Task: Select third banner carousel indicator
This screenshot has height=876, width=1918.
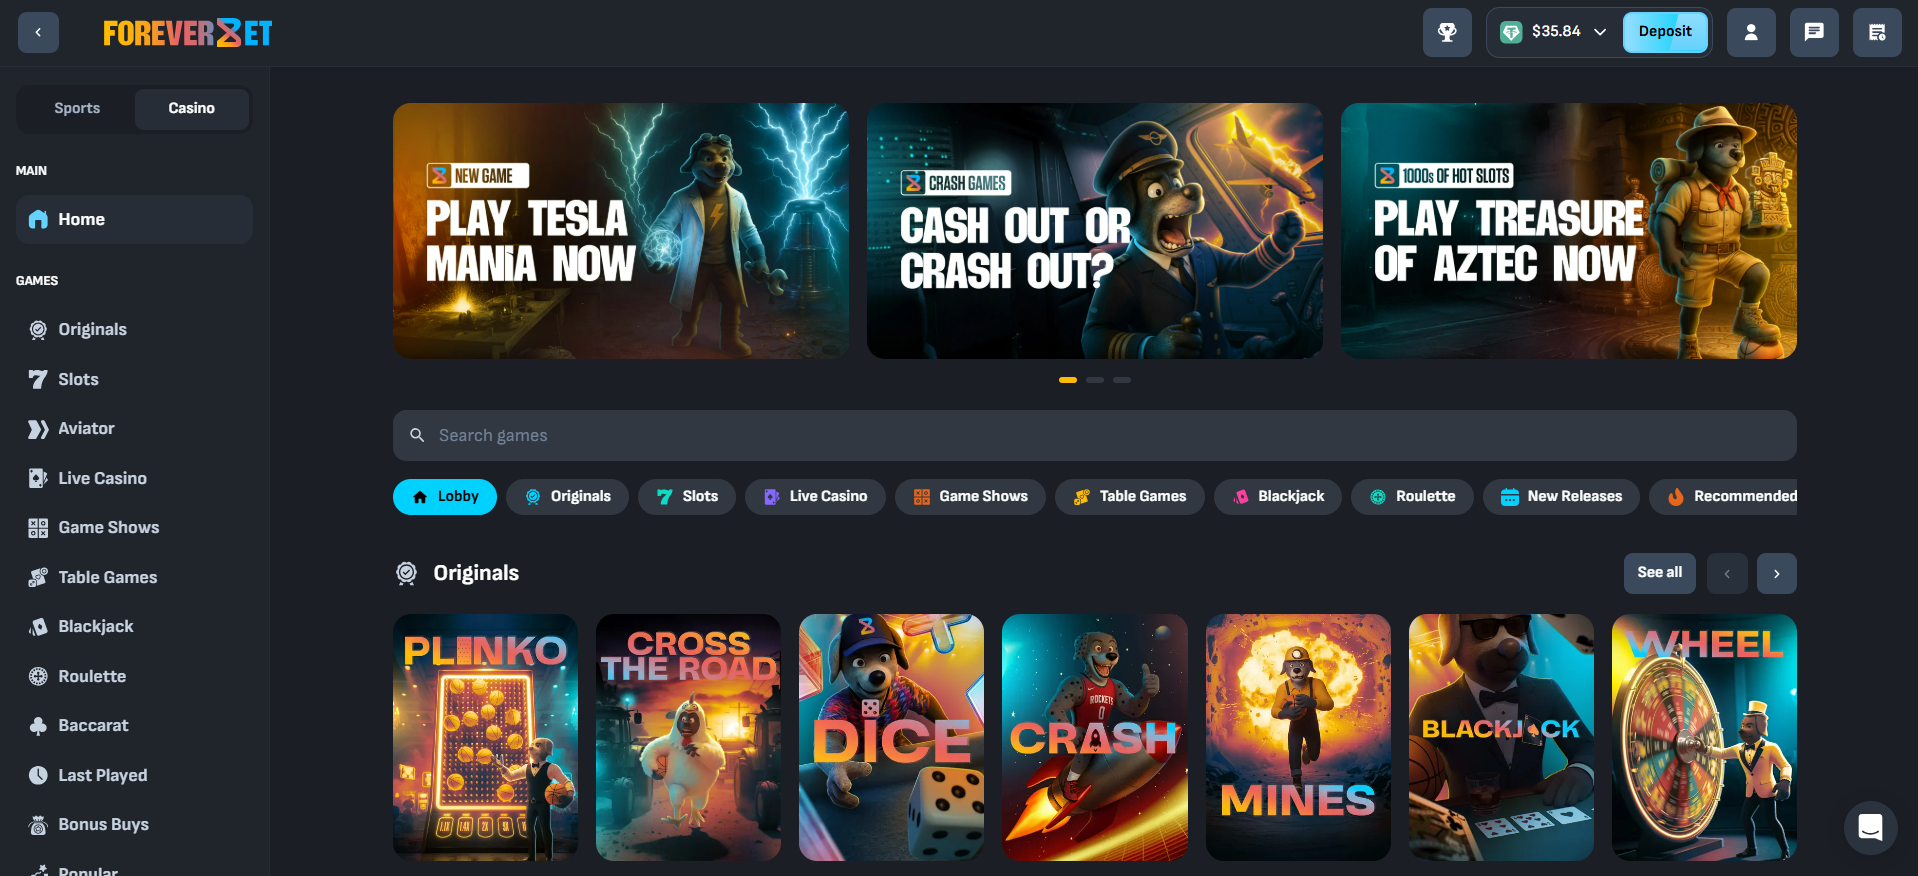Action: 1122,380
